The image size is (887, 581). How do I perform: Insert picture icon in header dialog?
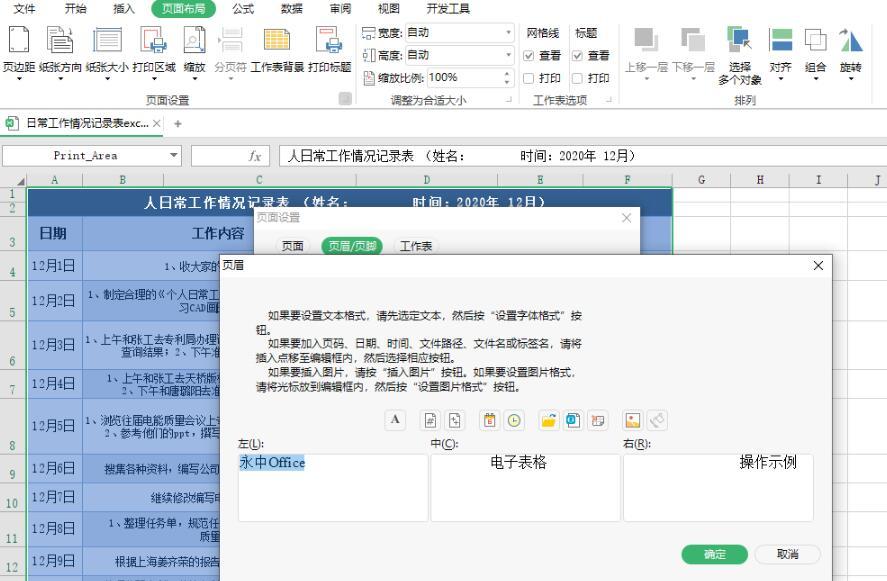click(632, 420)
